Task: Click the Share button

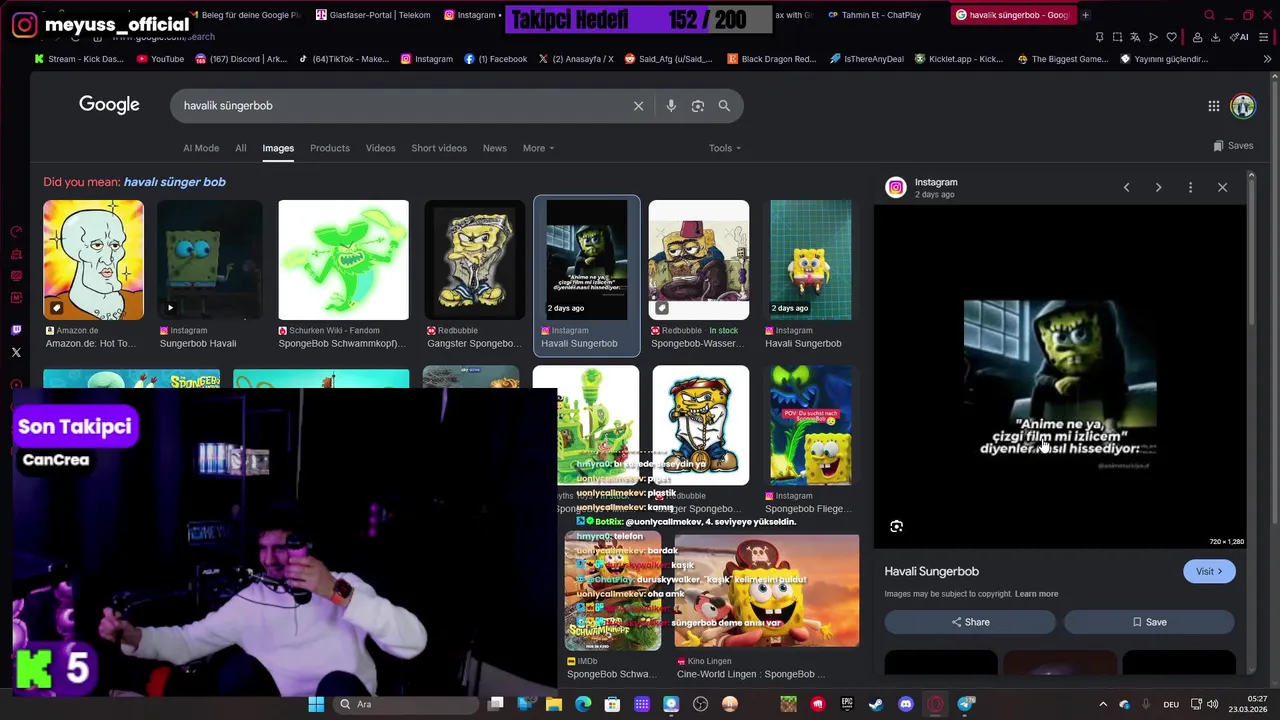Action: coord(970,622)
